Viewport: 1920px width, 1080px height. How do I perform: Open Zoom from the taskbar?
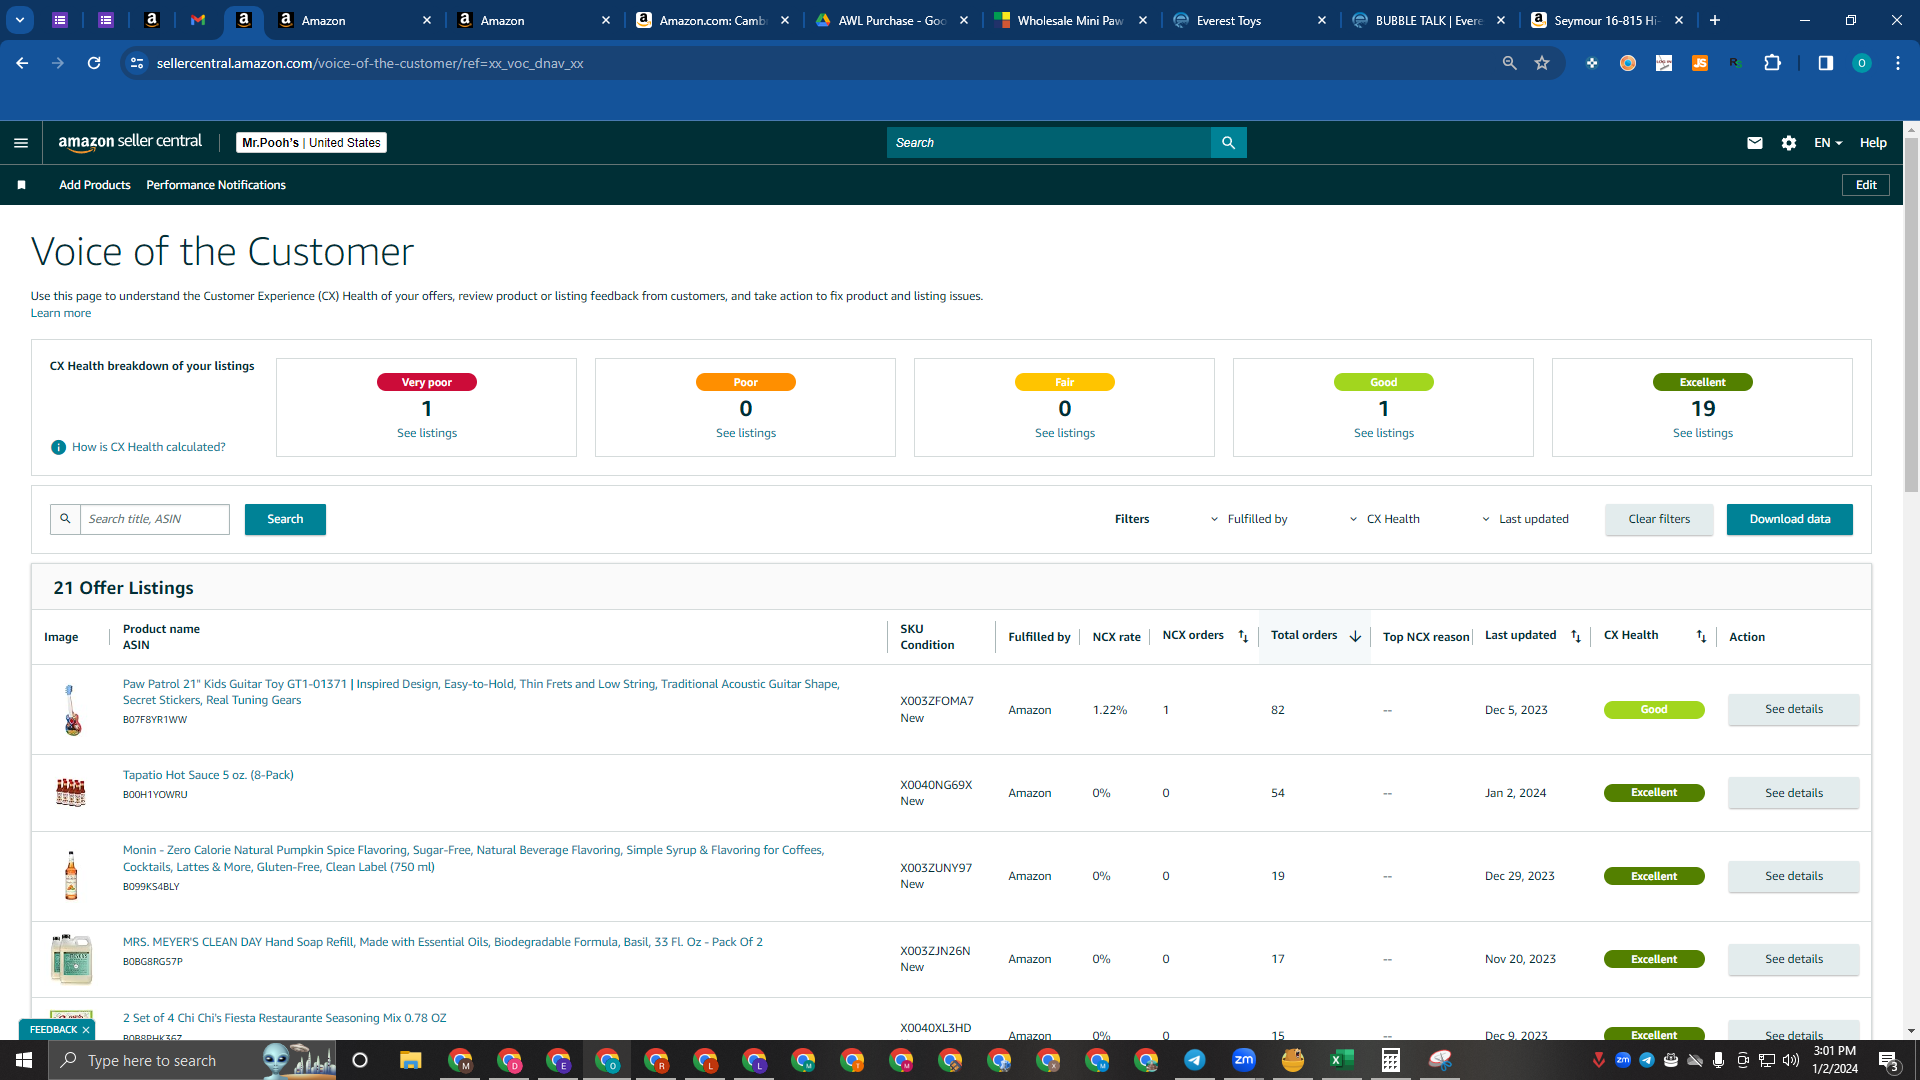coord(1243,1060)
